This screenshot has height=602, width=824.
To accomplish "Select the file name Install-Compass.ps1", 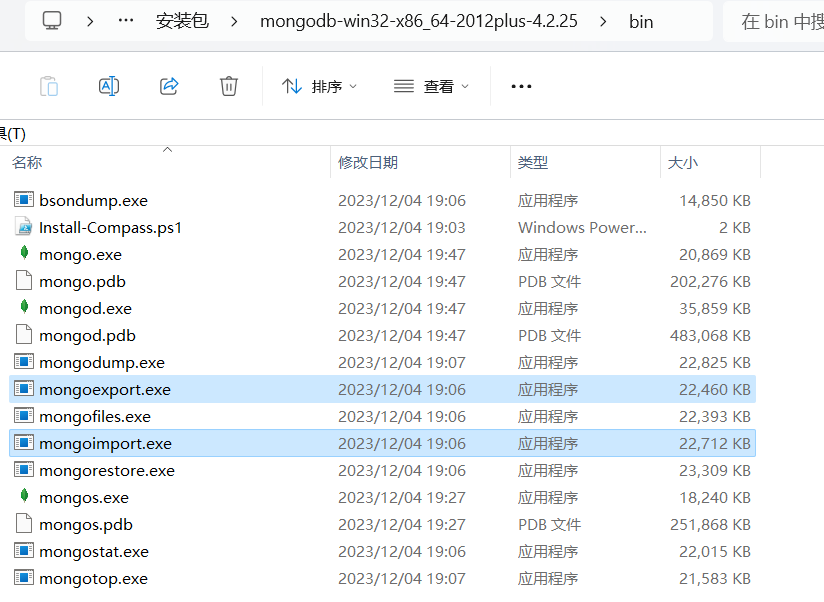I will (x=110, y=227).
